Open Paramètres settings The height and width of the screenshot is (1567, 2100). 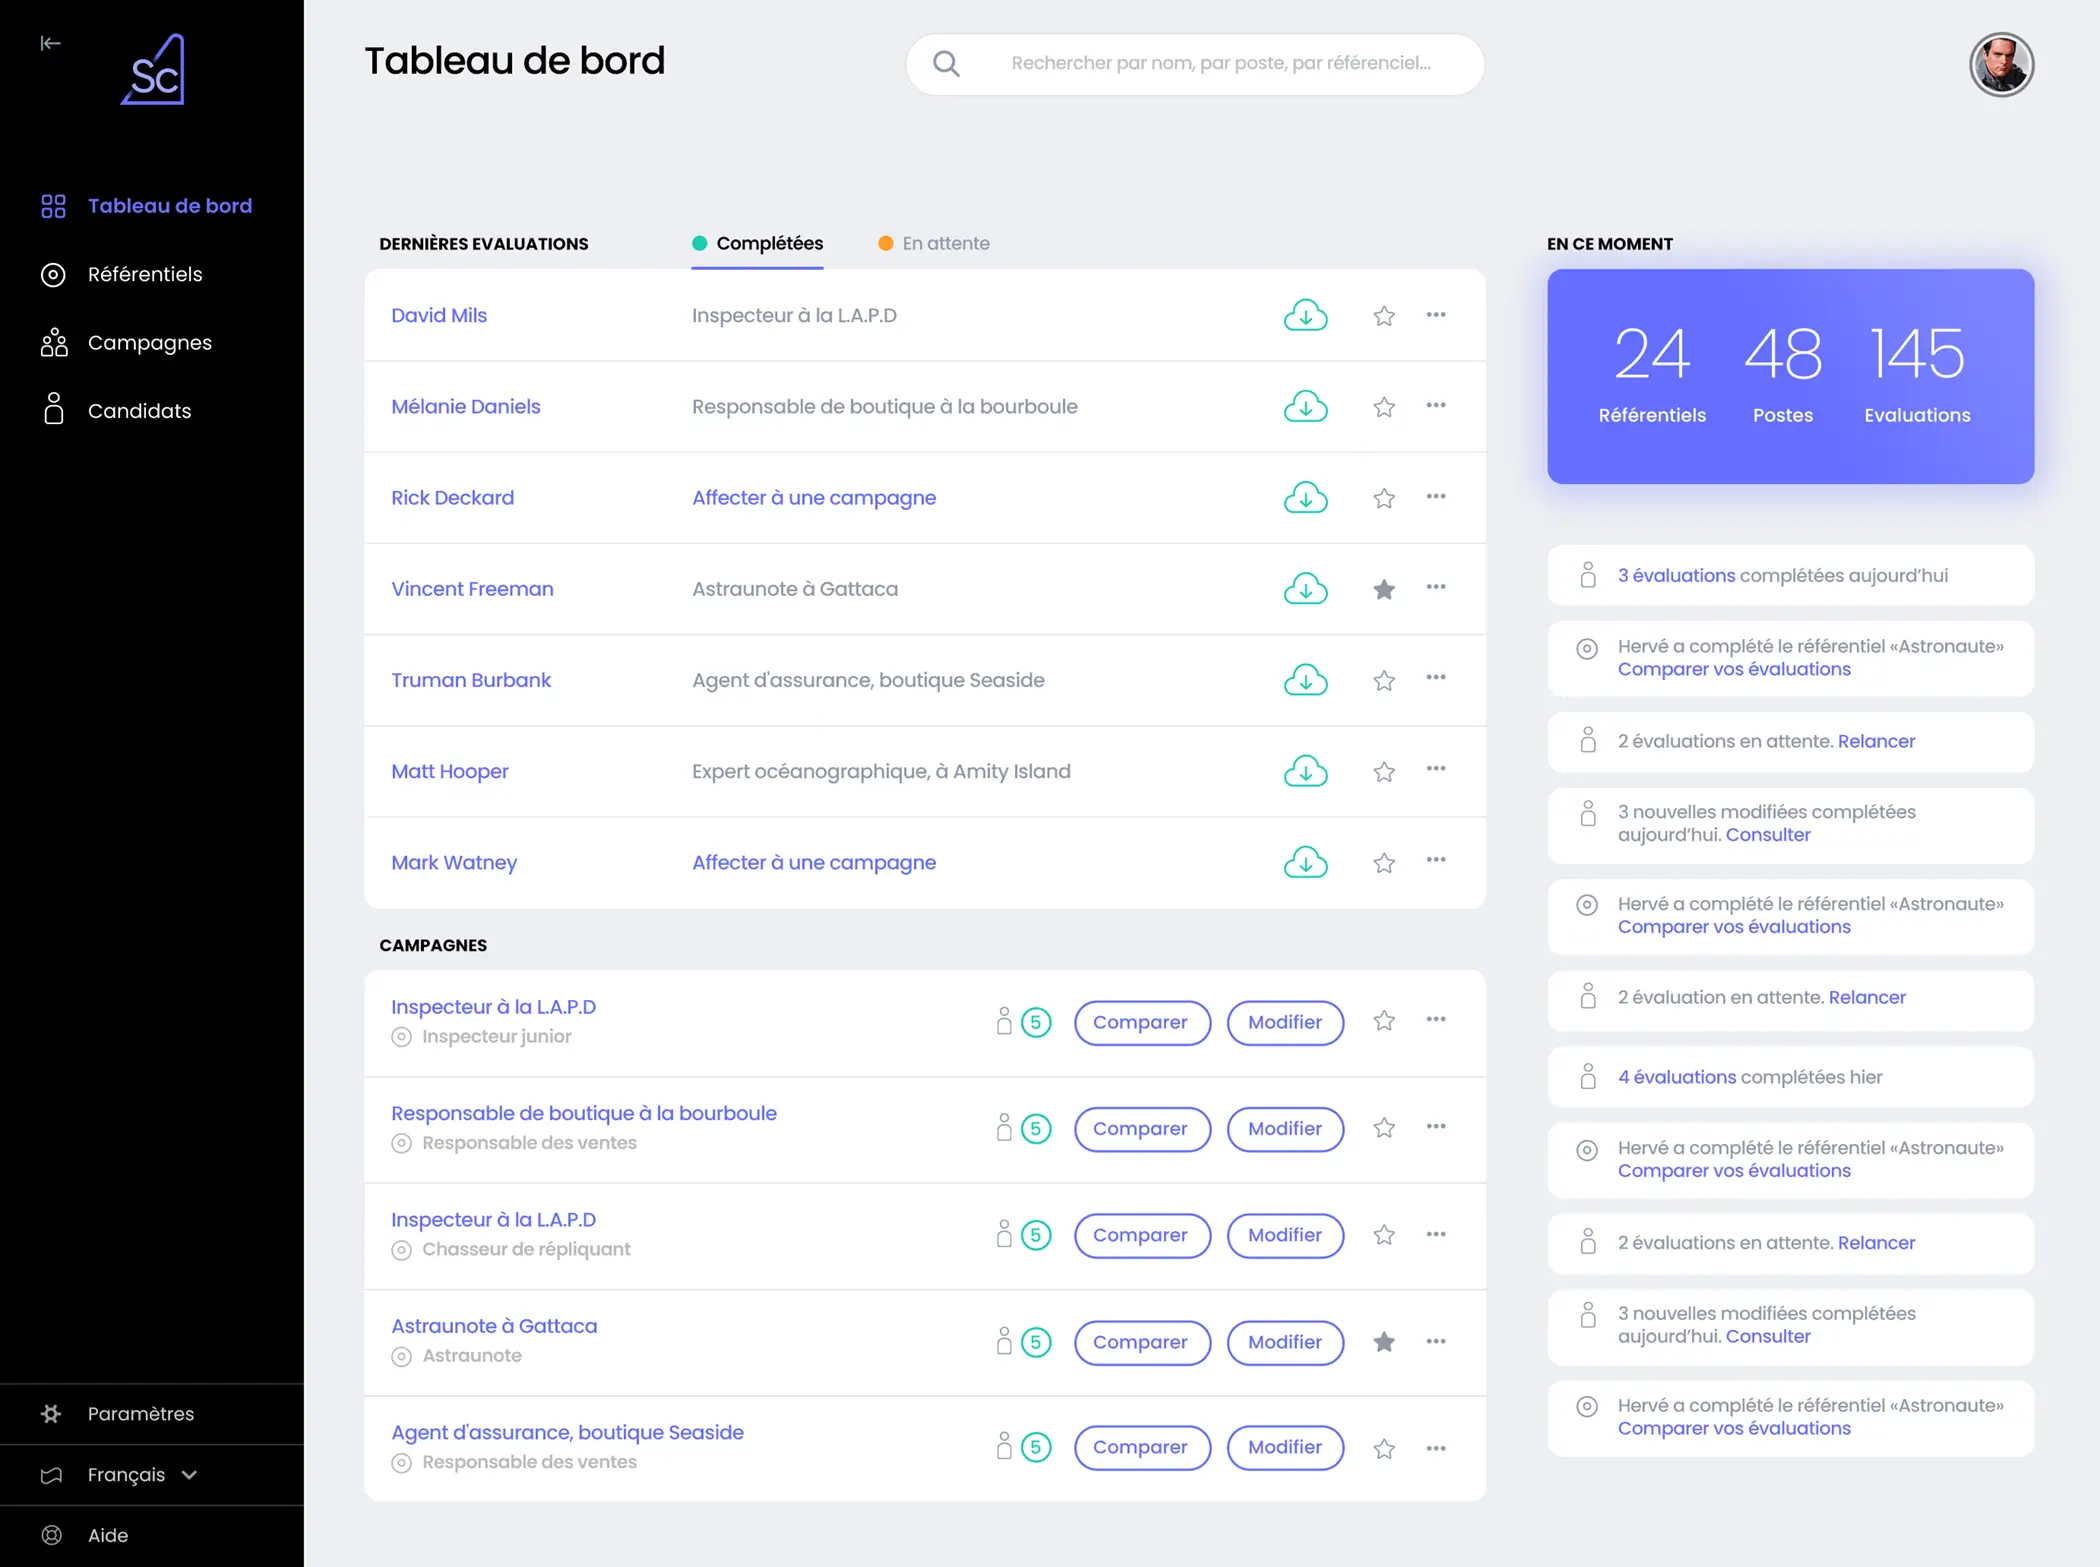(118, 1413)
